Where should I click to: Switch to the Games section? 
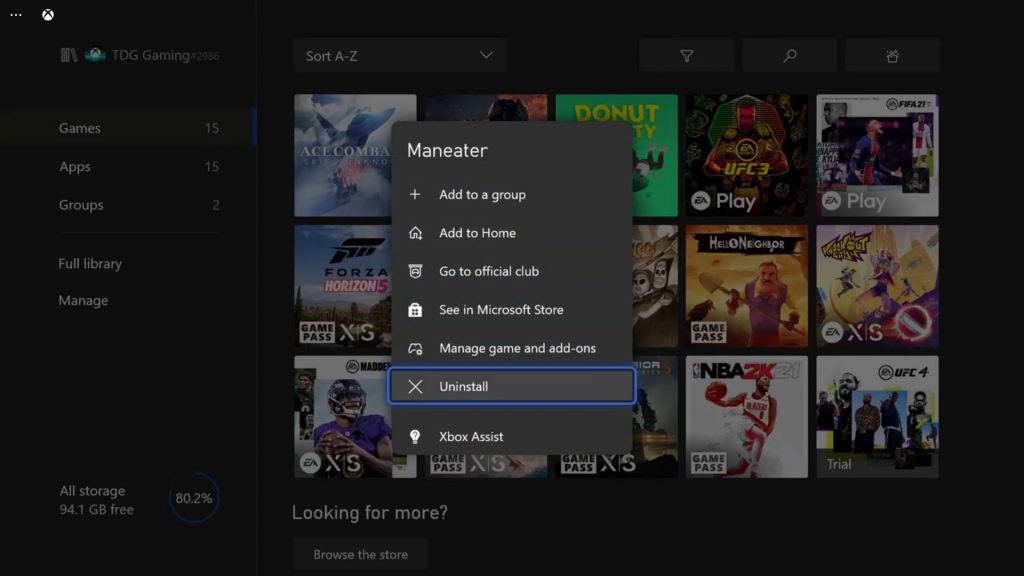[127, 128]
